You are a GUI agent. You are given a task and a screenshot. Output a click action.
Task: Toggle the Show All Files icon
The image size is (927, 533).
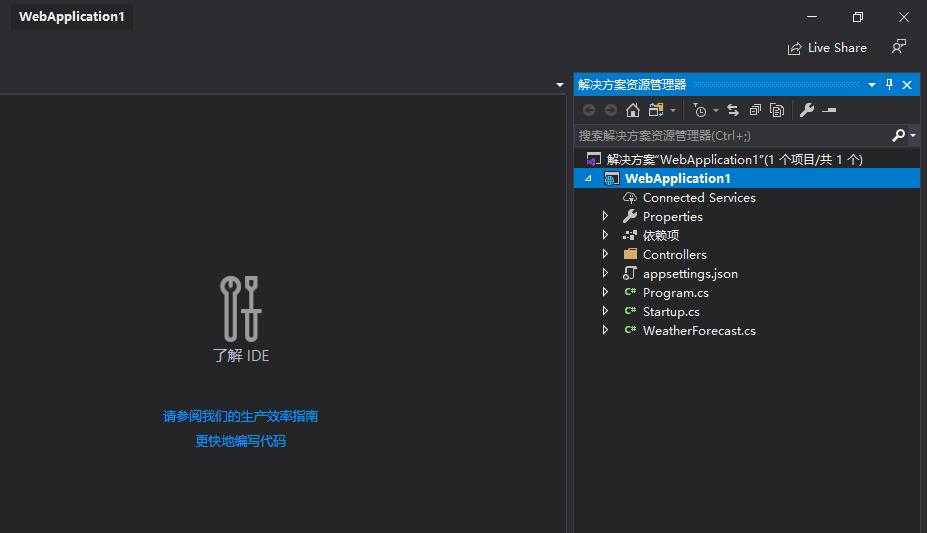point(777,110)
